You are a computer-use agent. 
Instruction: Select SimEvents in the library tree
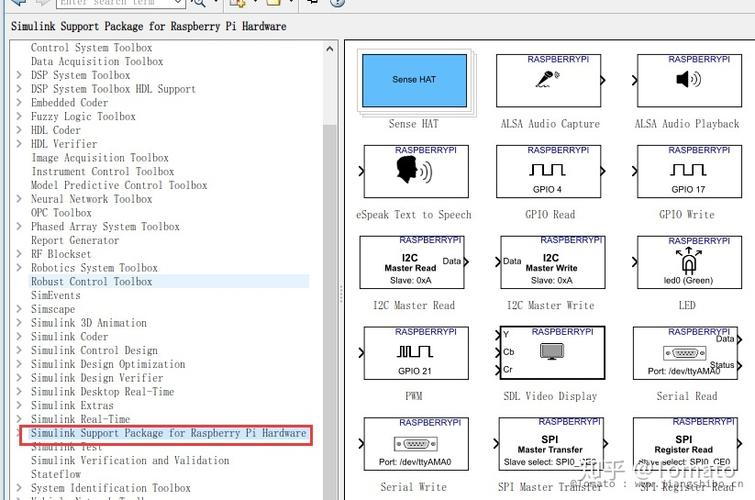point(56,295)
